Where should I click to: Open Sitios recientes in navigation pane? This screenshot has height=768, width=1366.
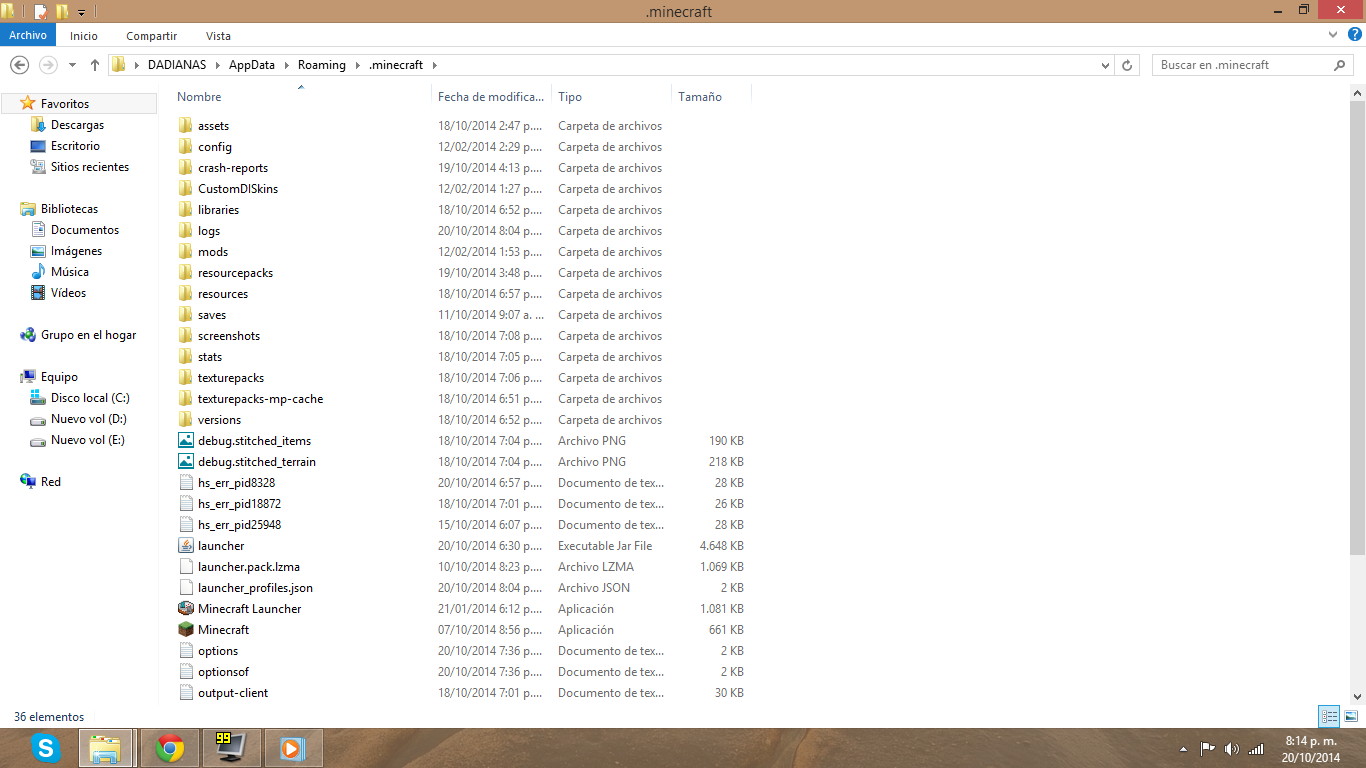[x=90, y=167]
